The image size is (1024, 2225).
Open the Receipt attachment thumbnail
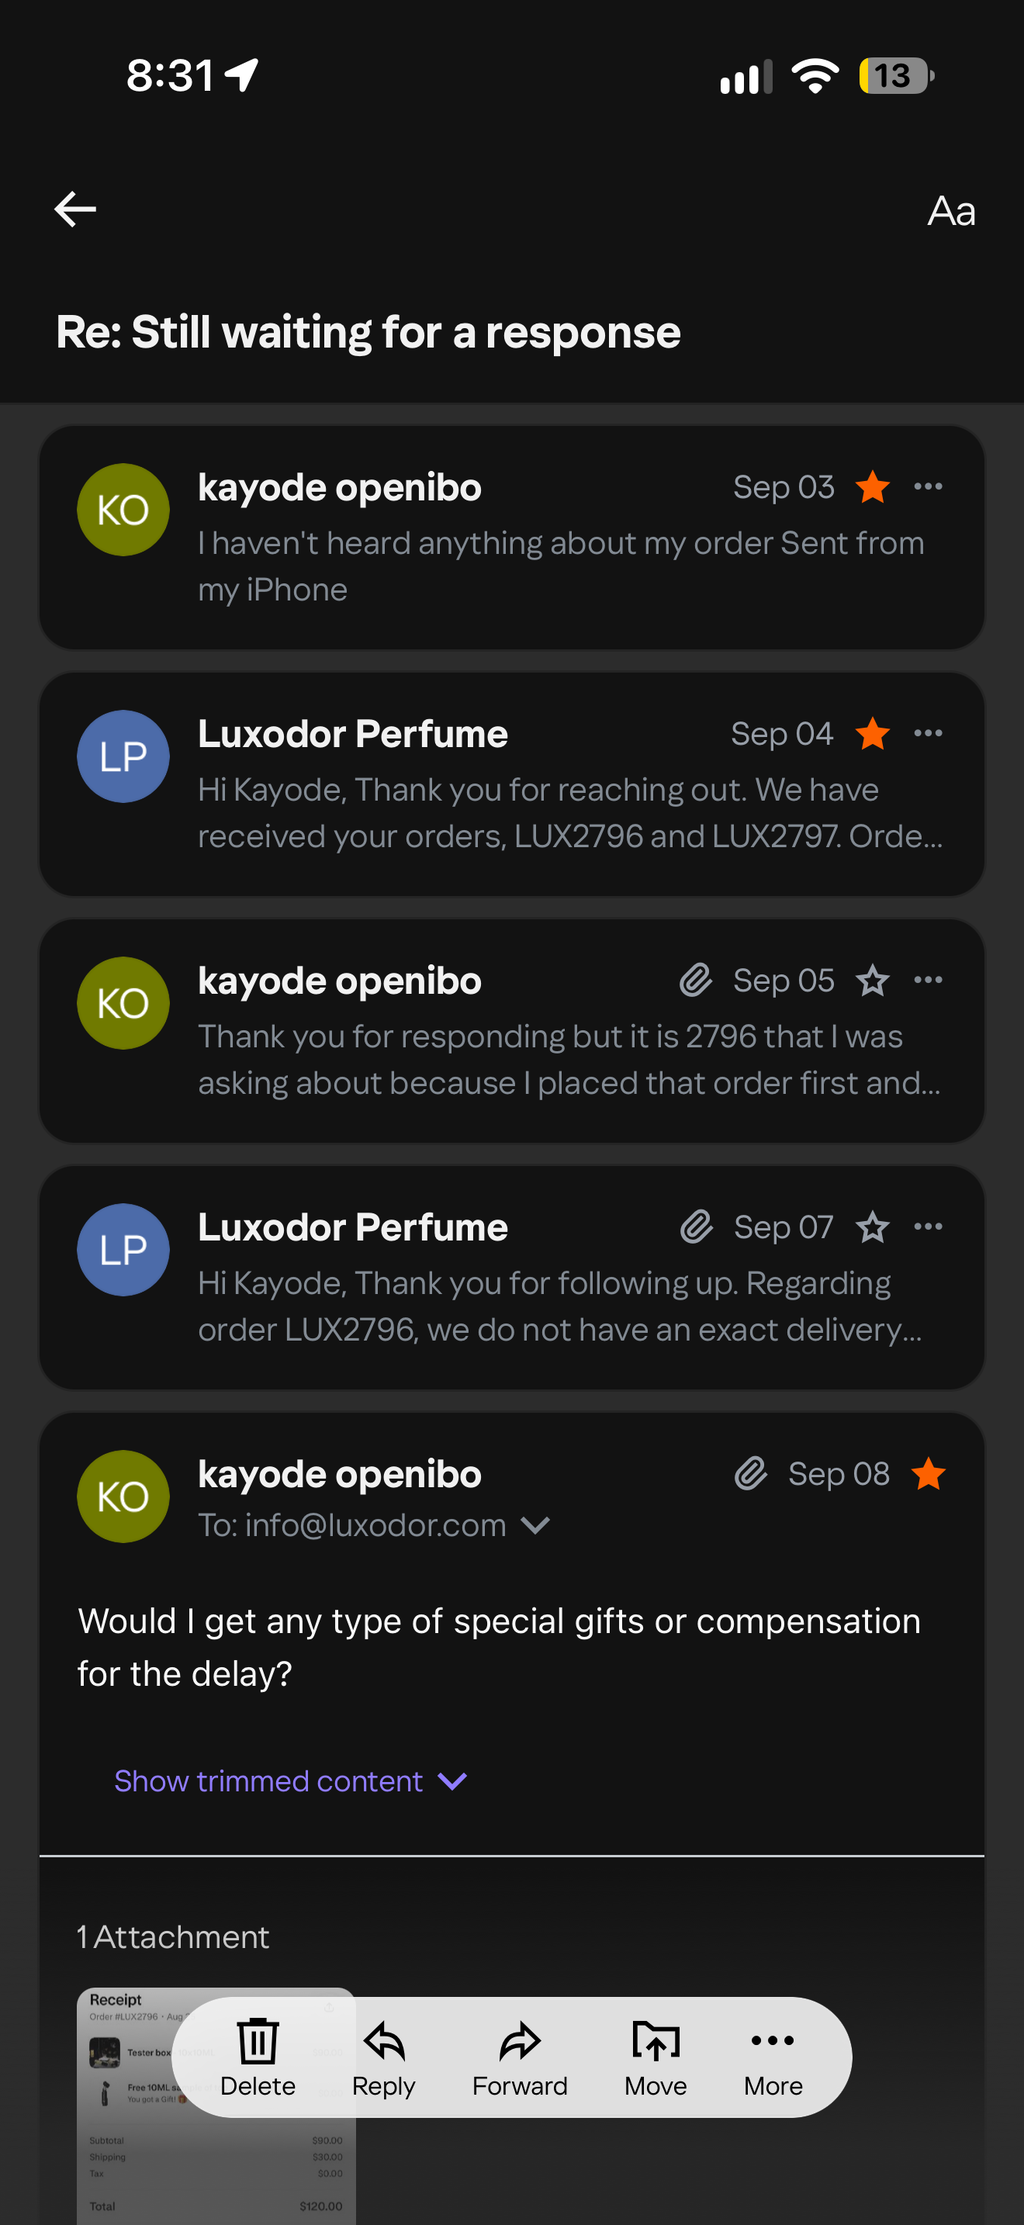tap(216, 2106)
